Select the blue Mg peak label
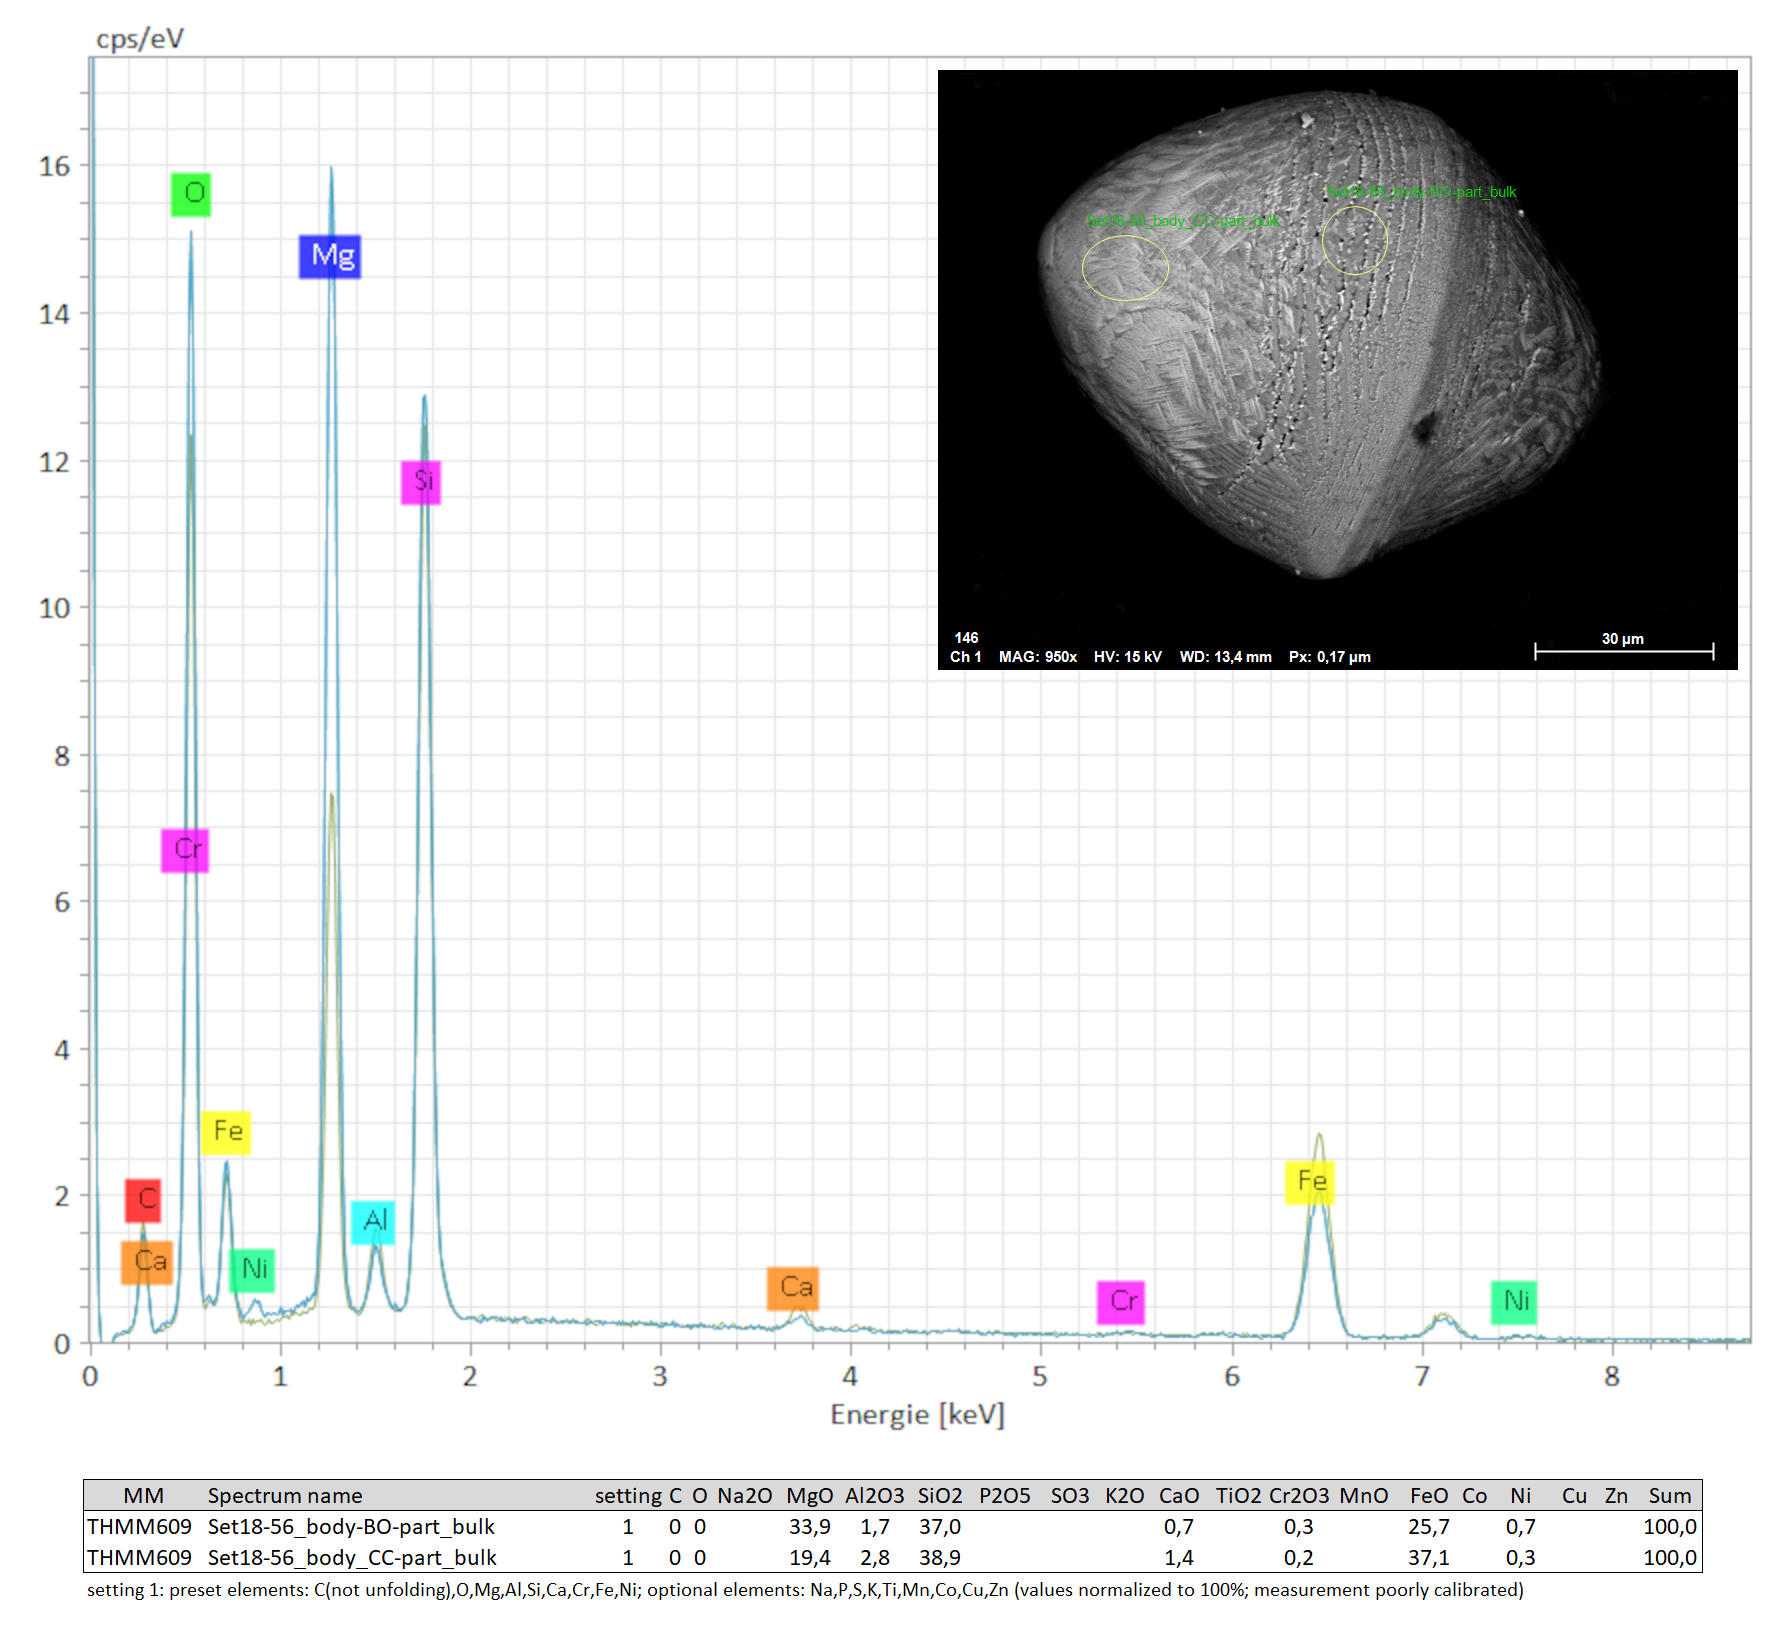This screenshot has height=1638, width=1782. pyautogui.click(x=330, y=256)
